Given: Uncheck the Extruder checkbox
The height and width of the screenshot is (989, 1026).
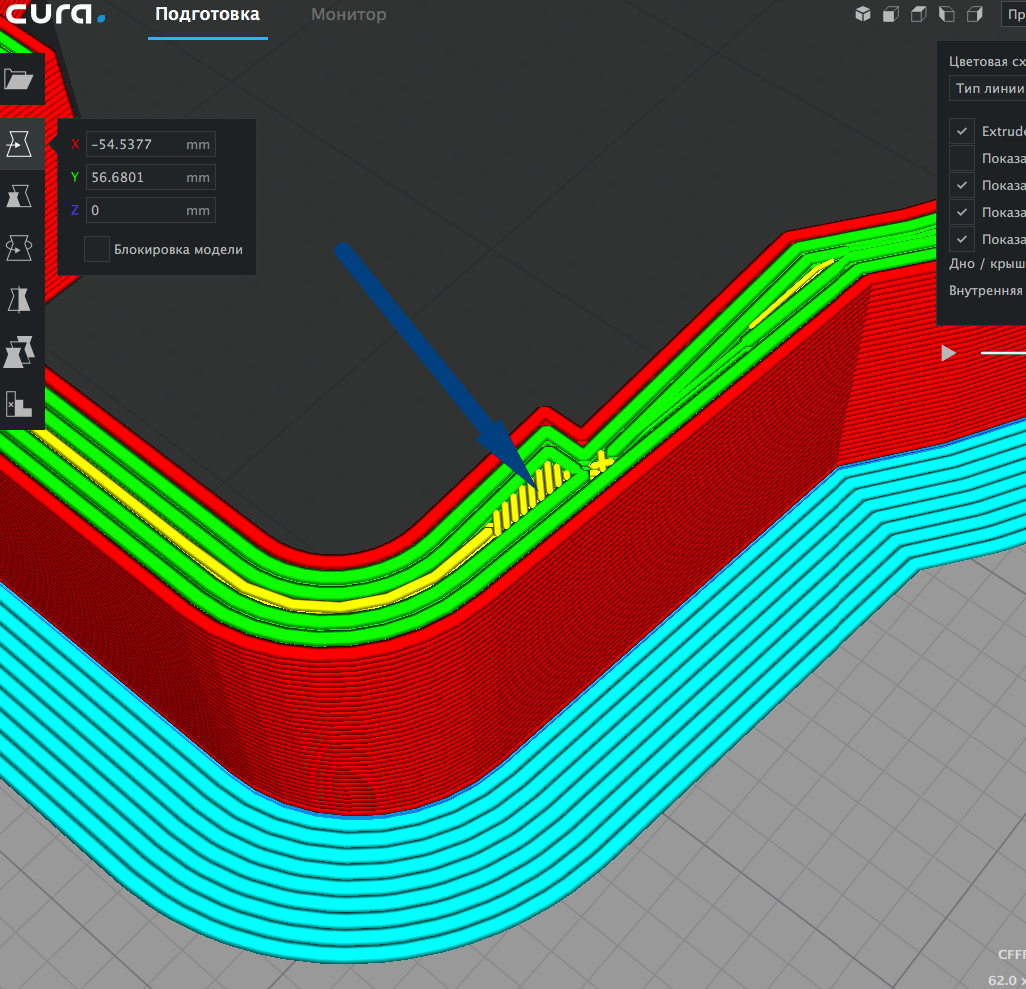Looking at the screenshot, I should coord(962,131).
